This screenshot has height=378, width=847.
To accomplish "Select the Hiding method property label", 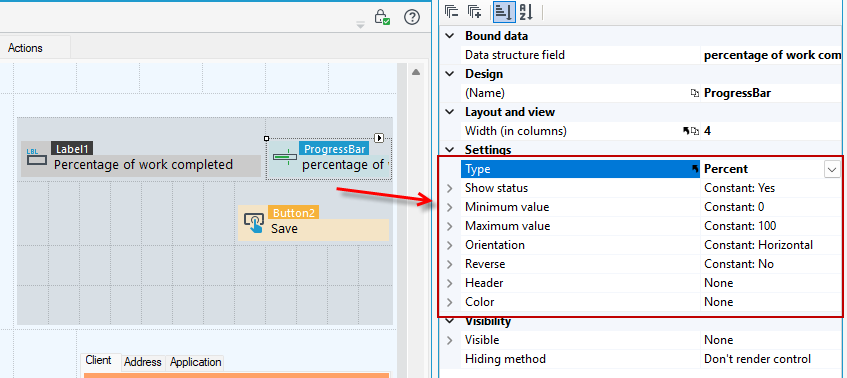I will [505, 359].
